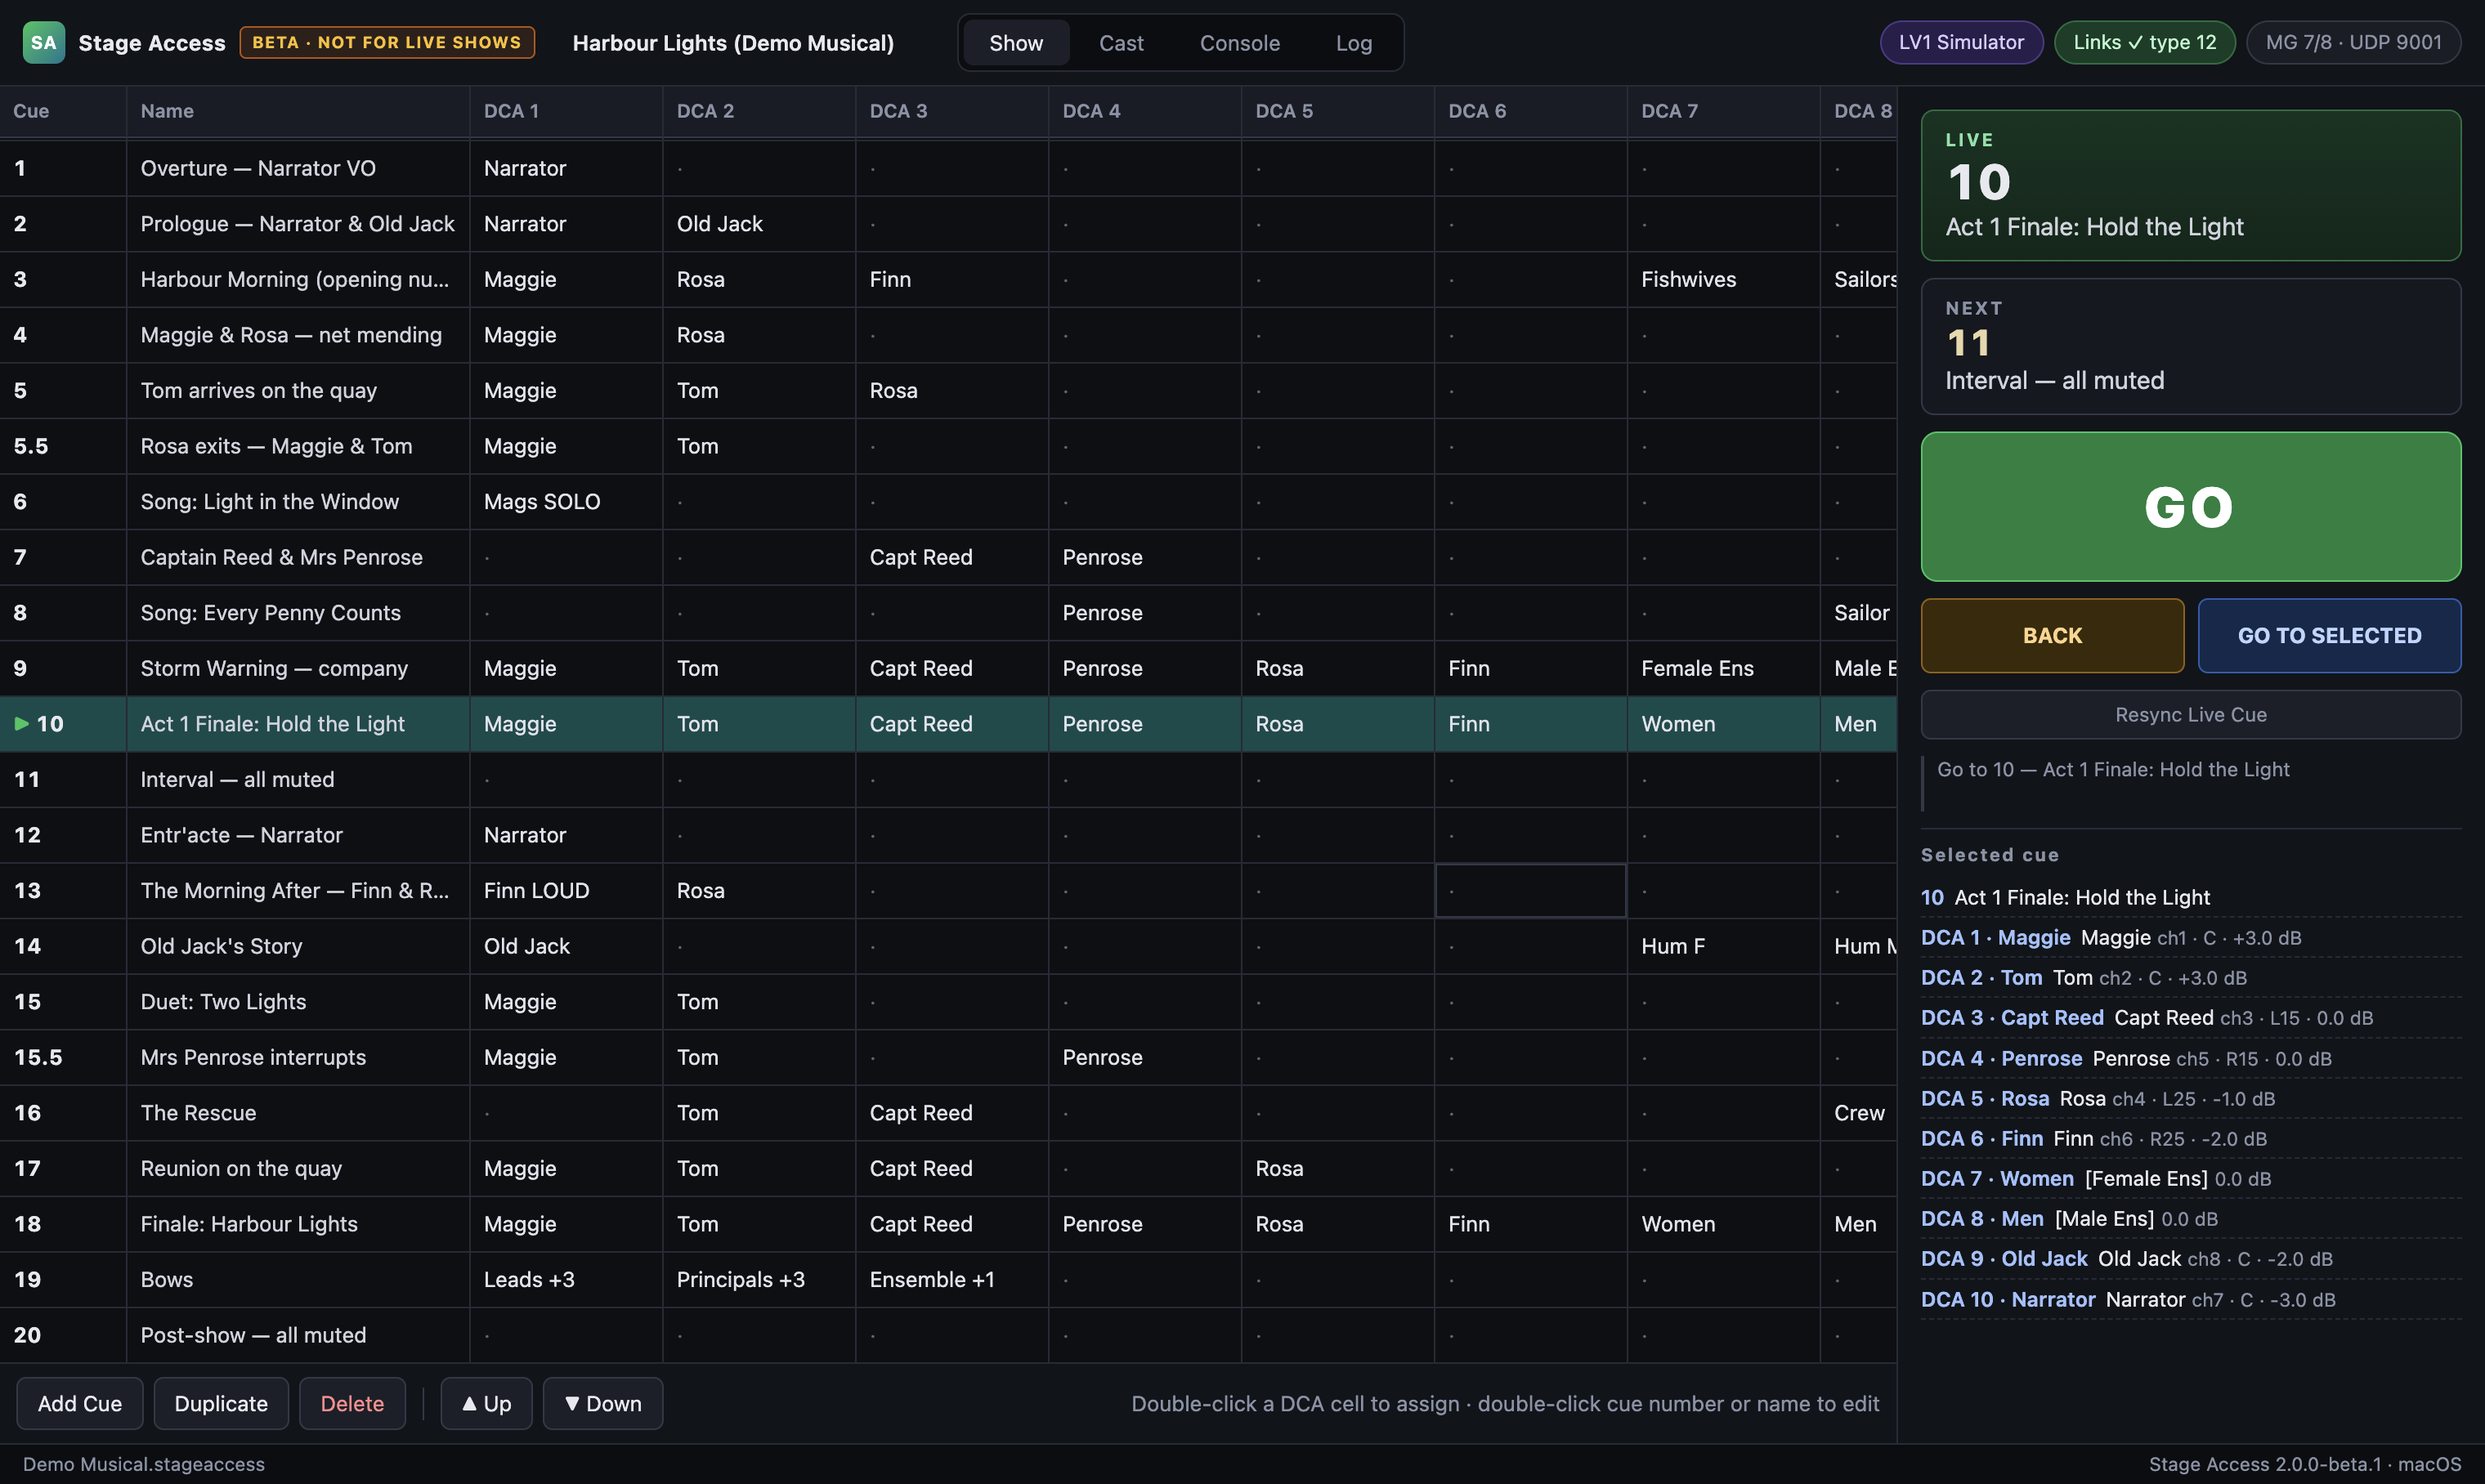Click the outlined empty DCA 6 cell of cue 13
The width and height of the screenshot is (2485, 1484).
tap(1530, 890)
